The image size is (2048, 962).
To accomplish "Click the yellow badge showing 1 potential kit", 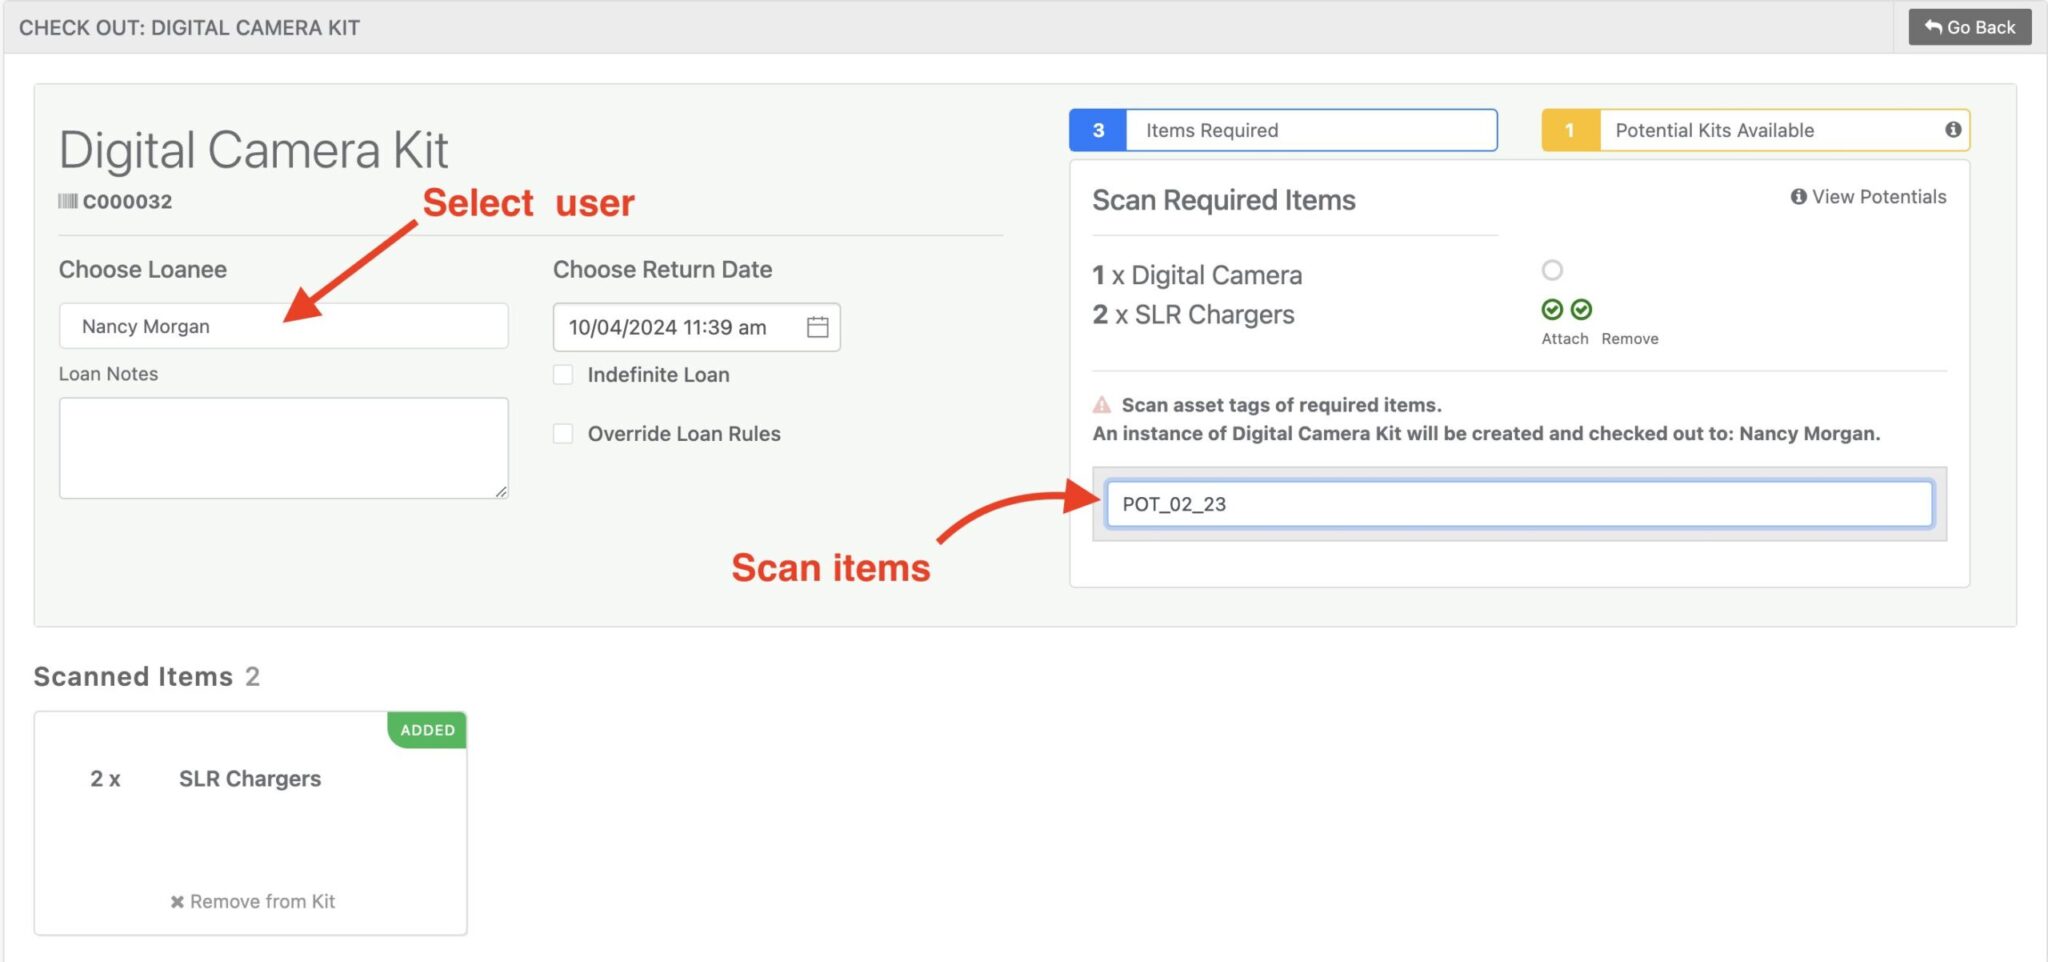I will [x=1570, y=130].
